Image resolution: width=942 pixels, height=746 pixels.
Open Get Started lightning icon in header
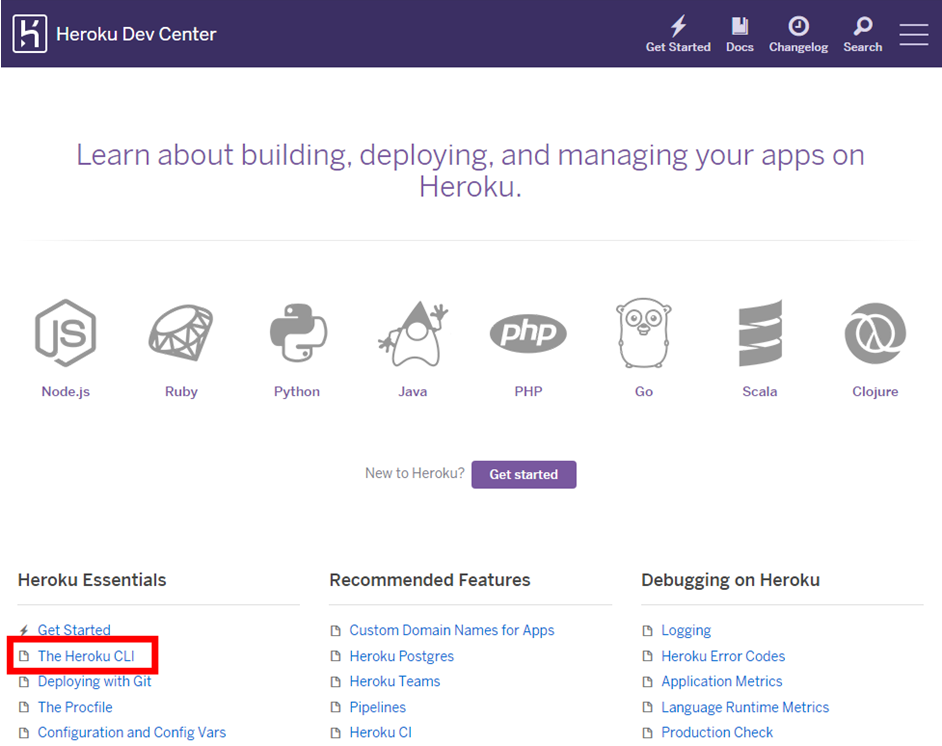click(x=678, y=26)
